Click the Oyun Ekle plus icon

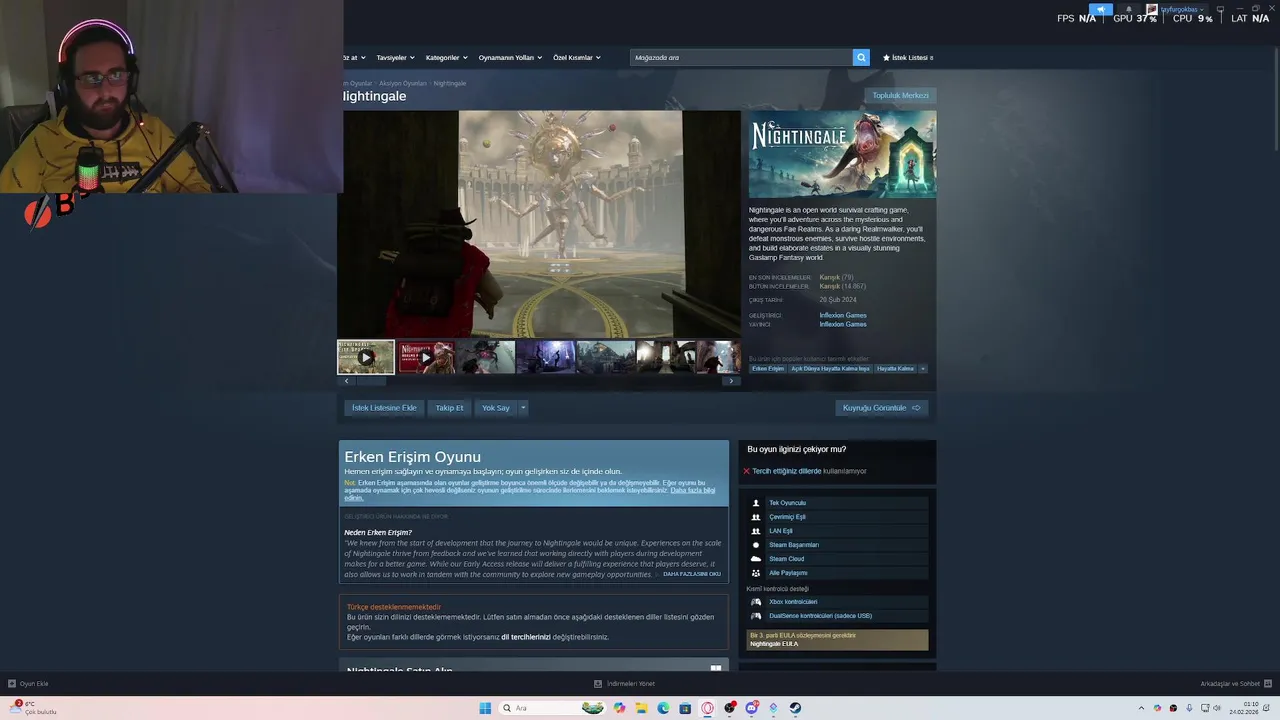(x=12, y=684)
